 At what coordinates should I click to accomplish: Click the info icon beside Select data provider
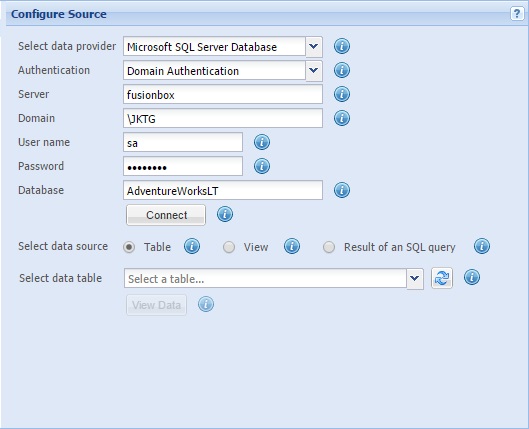click(342, 46)
